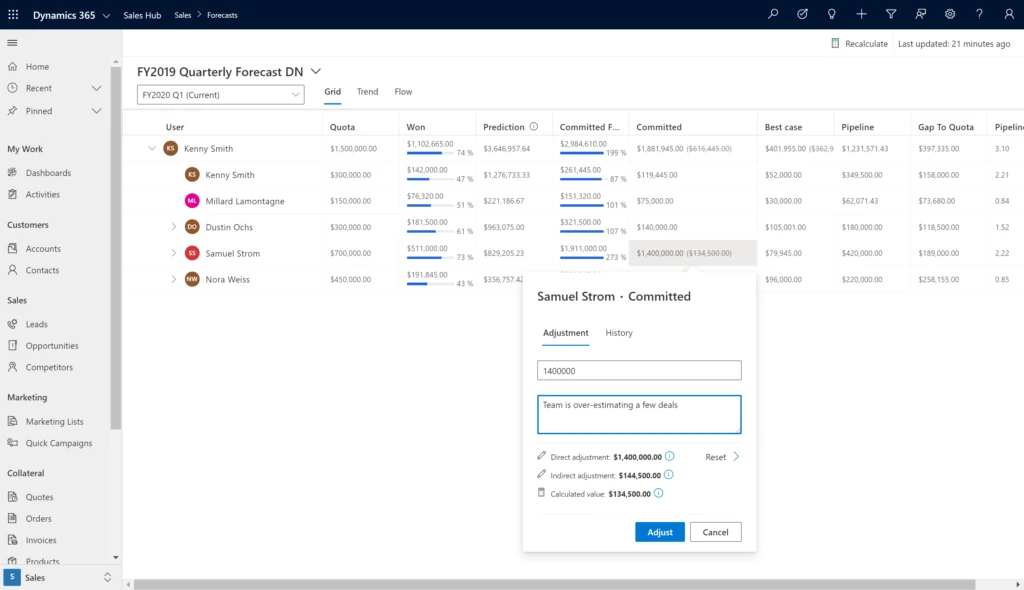This screenshot has width=1024, height=590.
Task: Click the Recalculate icon
Action: 836,44
